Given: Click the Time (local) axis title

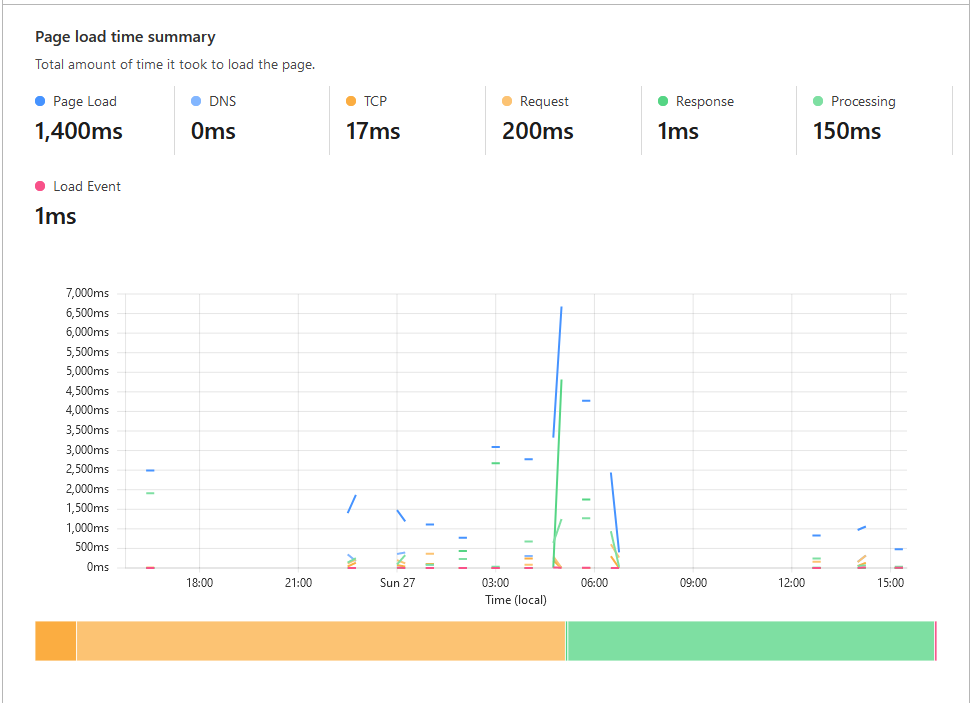Looking at the screenshot, I should pyautogui.click(x=514, y=600).
